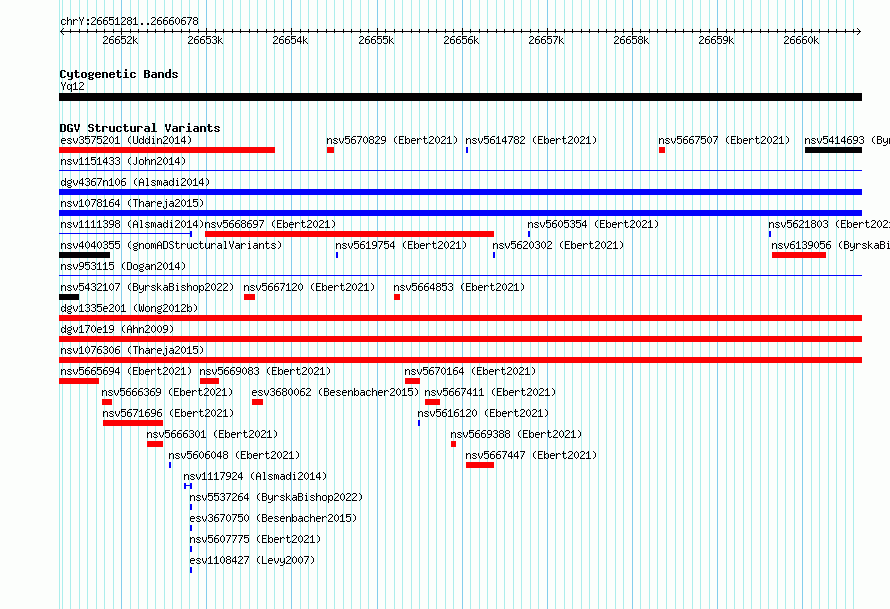Open nsv5668697 (Ebert2021) variant
The width and height of the screenshot is (890, 609).
point(271,224)
